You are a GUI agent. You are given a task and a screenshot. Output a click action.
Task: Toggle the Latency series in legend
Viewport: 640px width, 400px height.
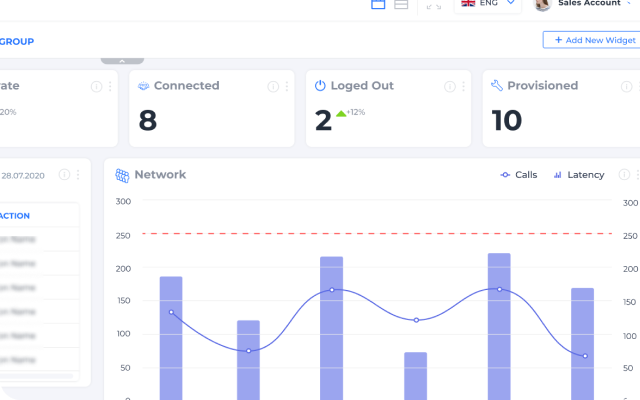tap(578, 175)
